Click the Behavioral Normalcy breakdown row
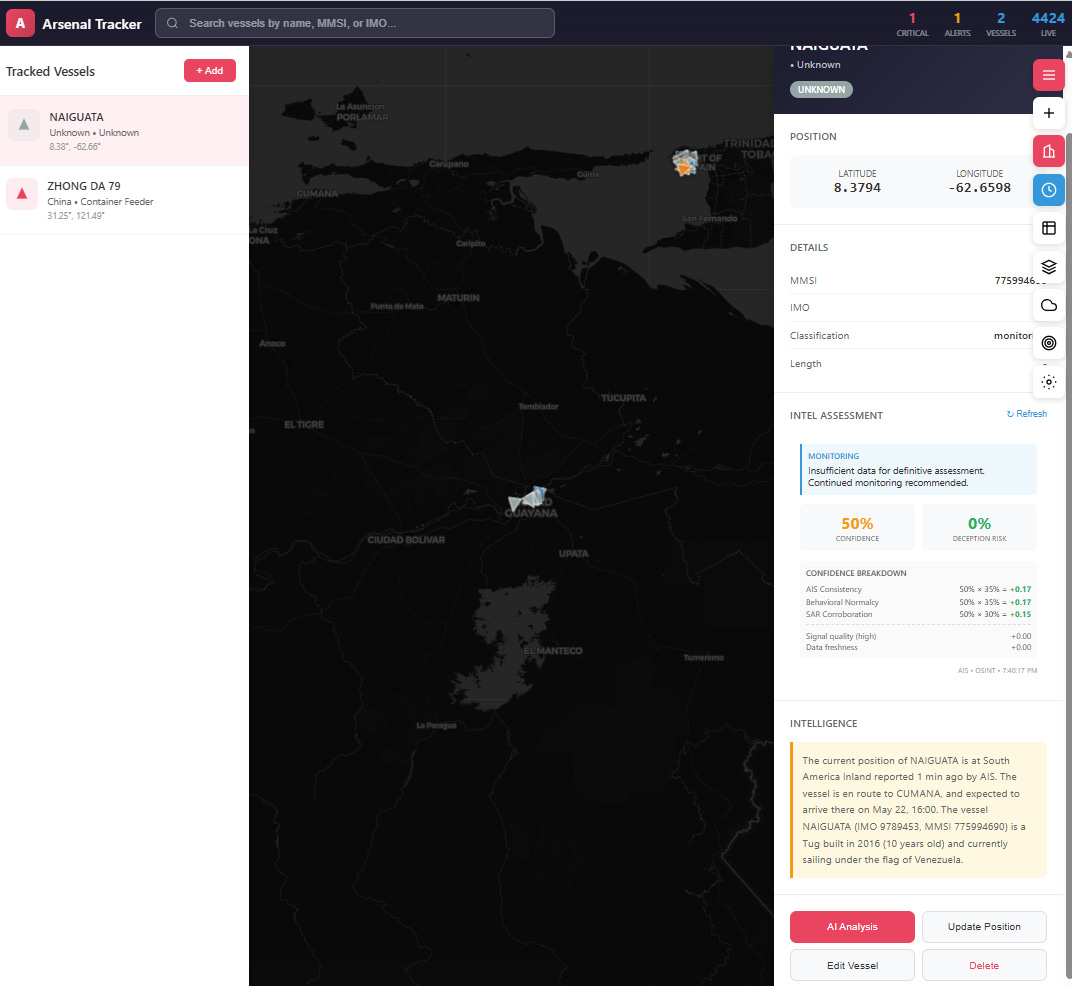 click(x=918, y=602)
